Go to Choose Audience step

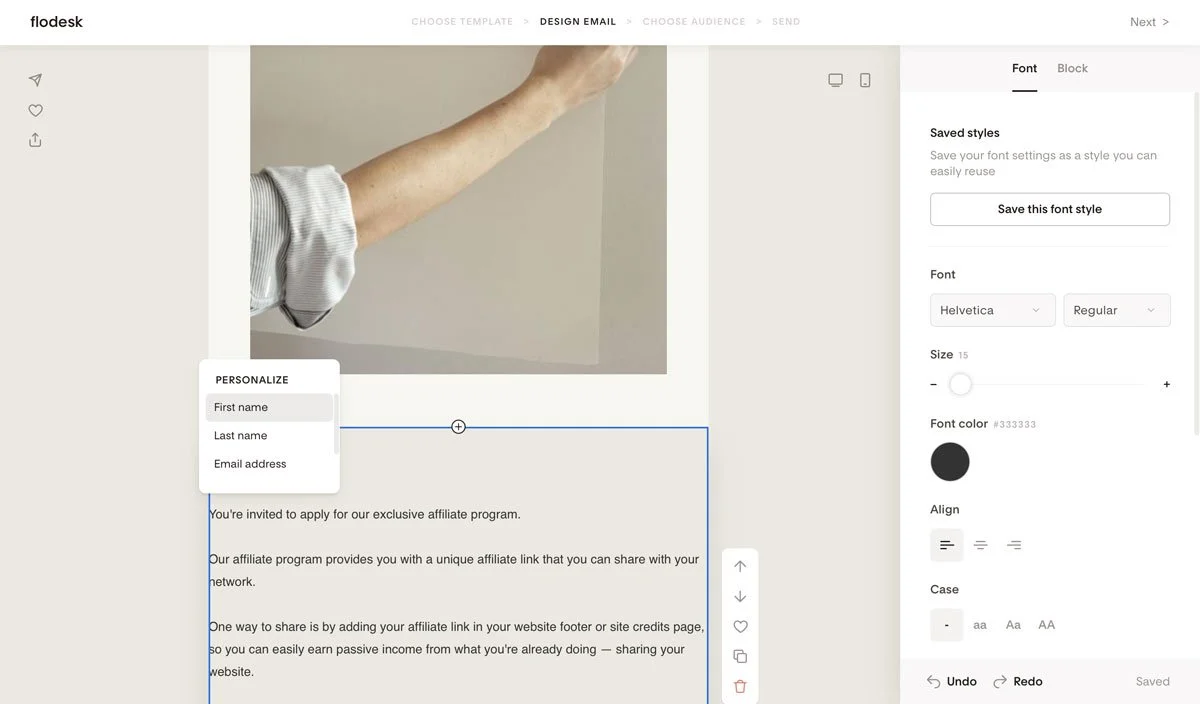694,22
